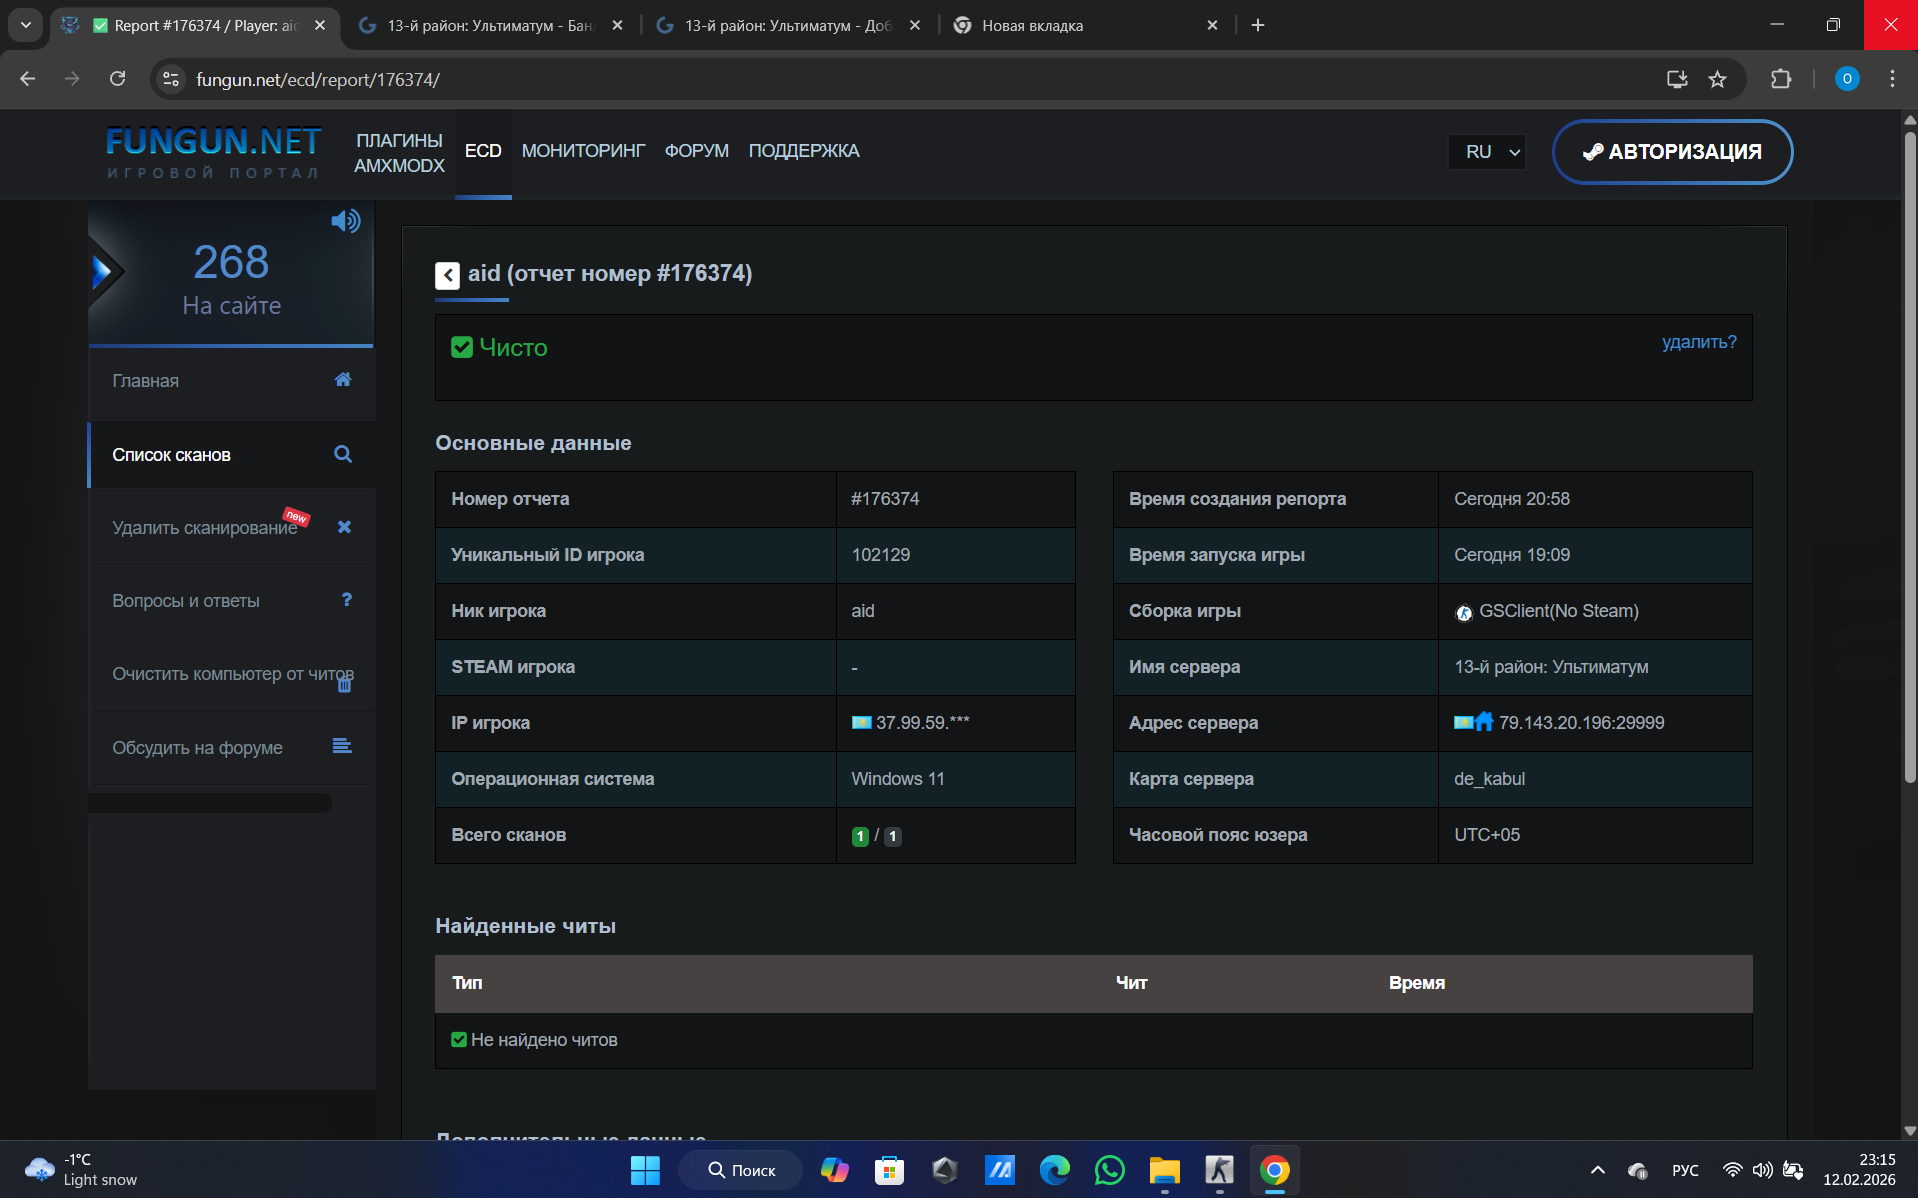Open WhatsApp from the taskbar
The image size is (1918, 1198).
click(1110, 1170)
